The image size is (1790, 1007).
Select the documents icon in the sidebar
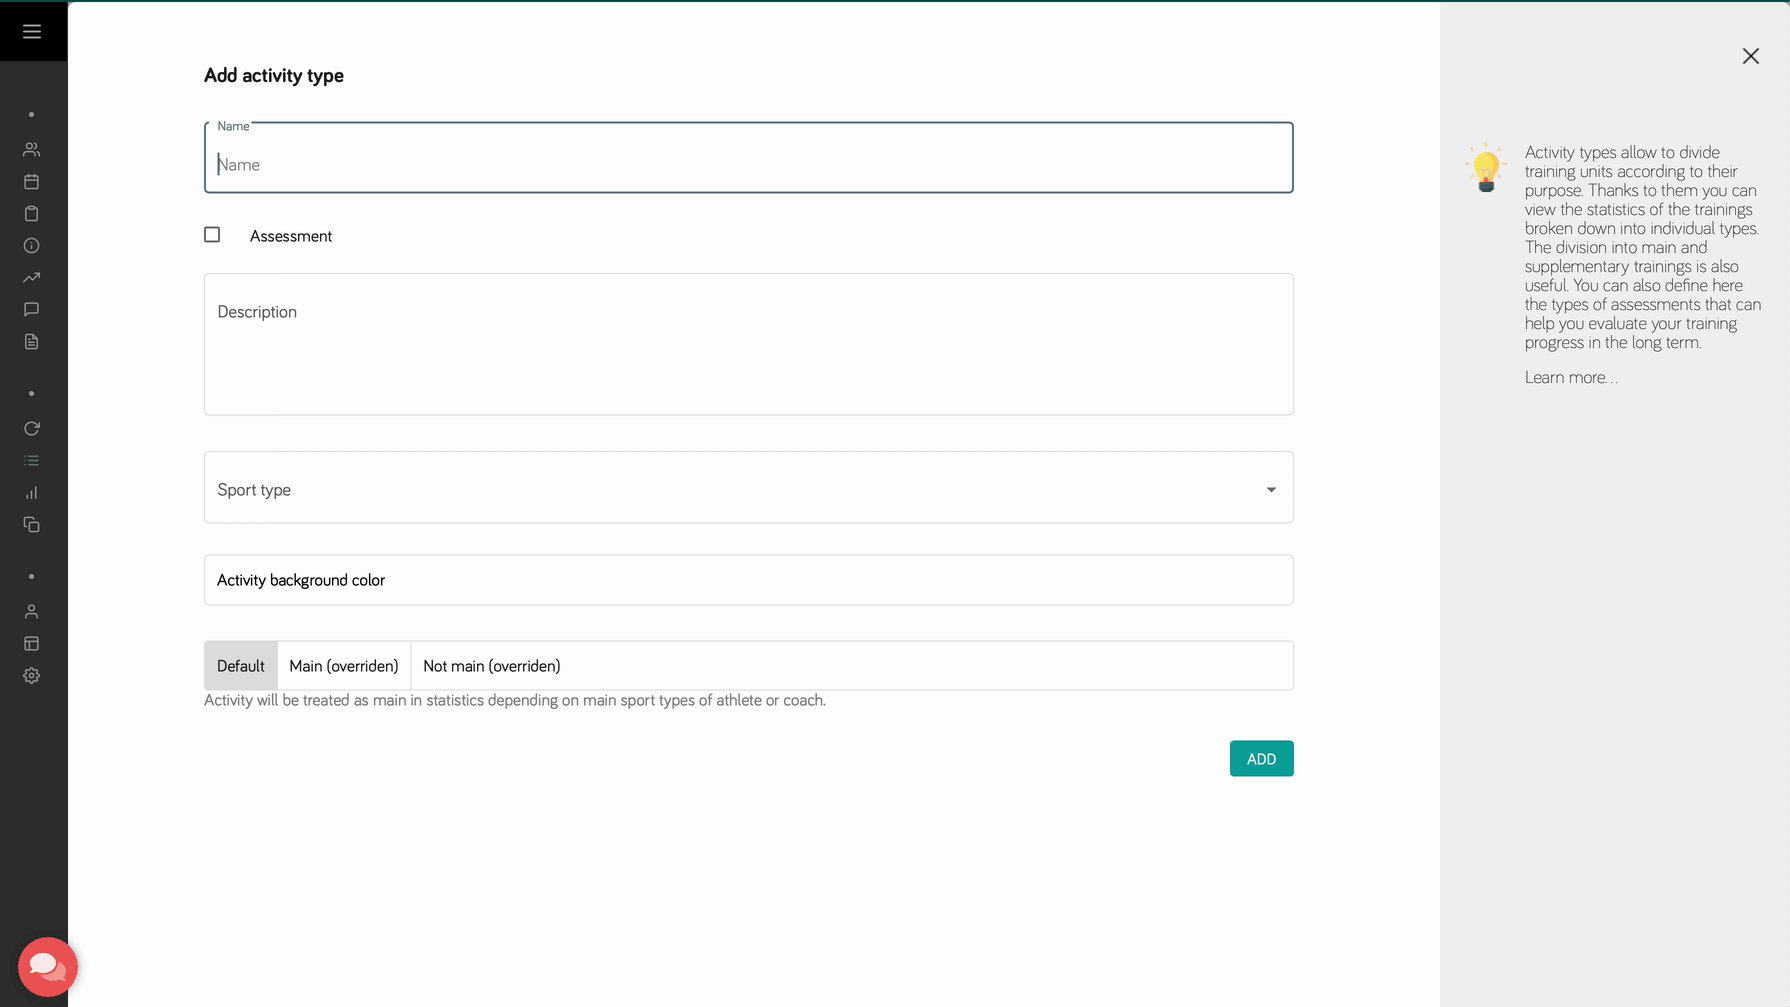click(31, 341)
